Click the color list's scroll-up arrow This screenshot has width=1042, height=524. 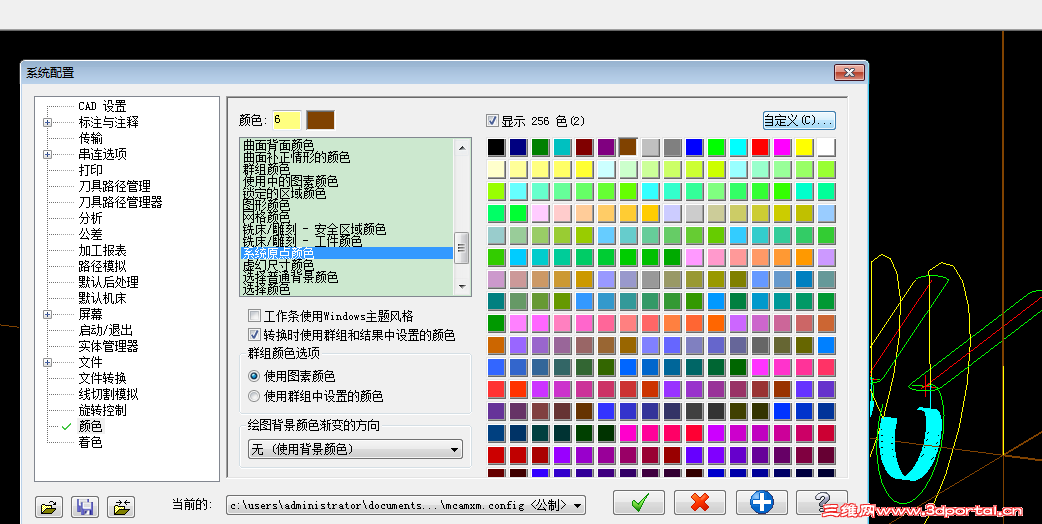pyautogui.click(x=462, y=147)
